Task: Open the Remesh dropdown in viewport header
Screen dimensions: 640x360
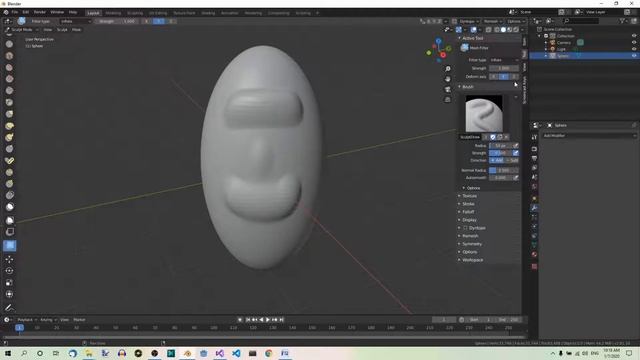Action: (493, 21)
